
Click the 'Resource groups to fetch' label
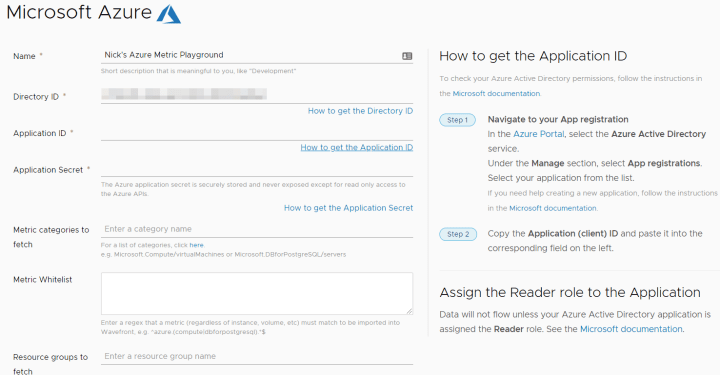click(50, 364)
